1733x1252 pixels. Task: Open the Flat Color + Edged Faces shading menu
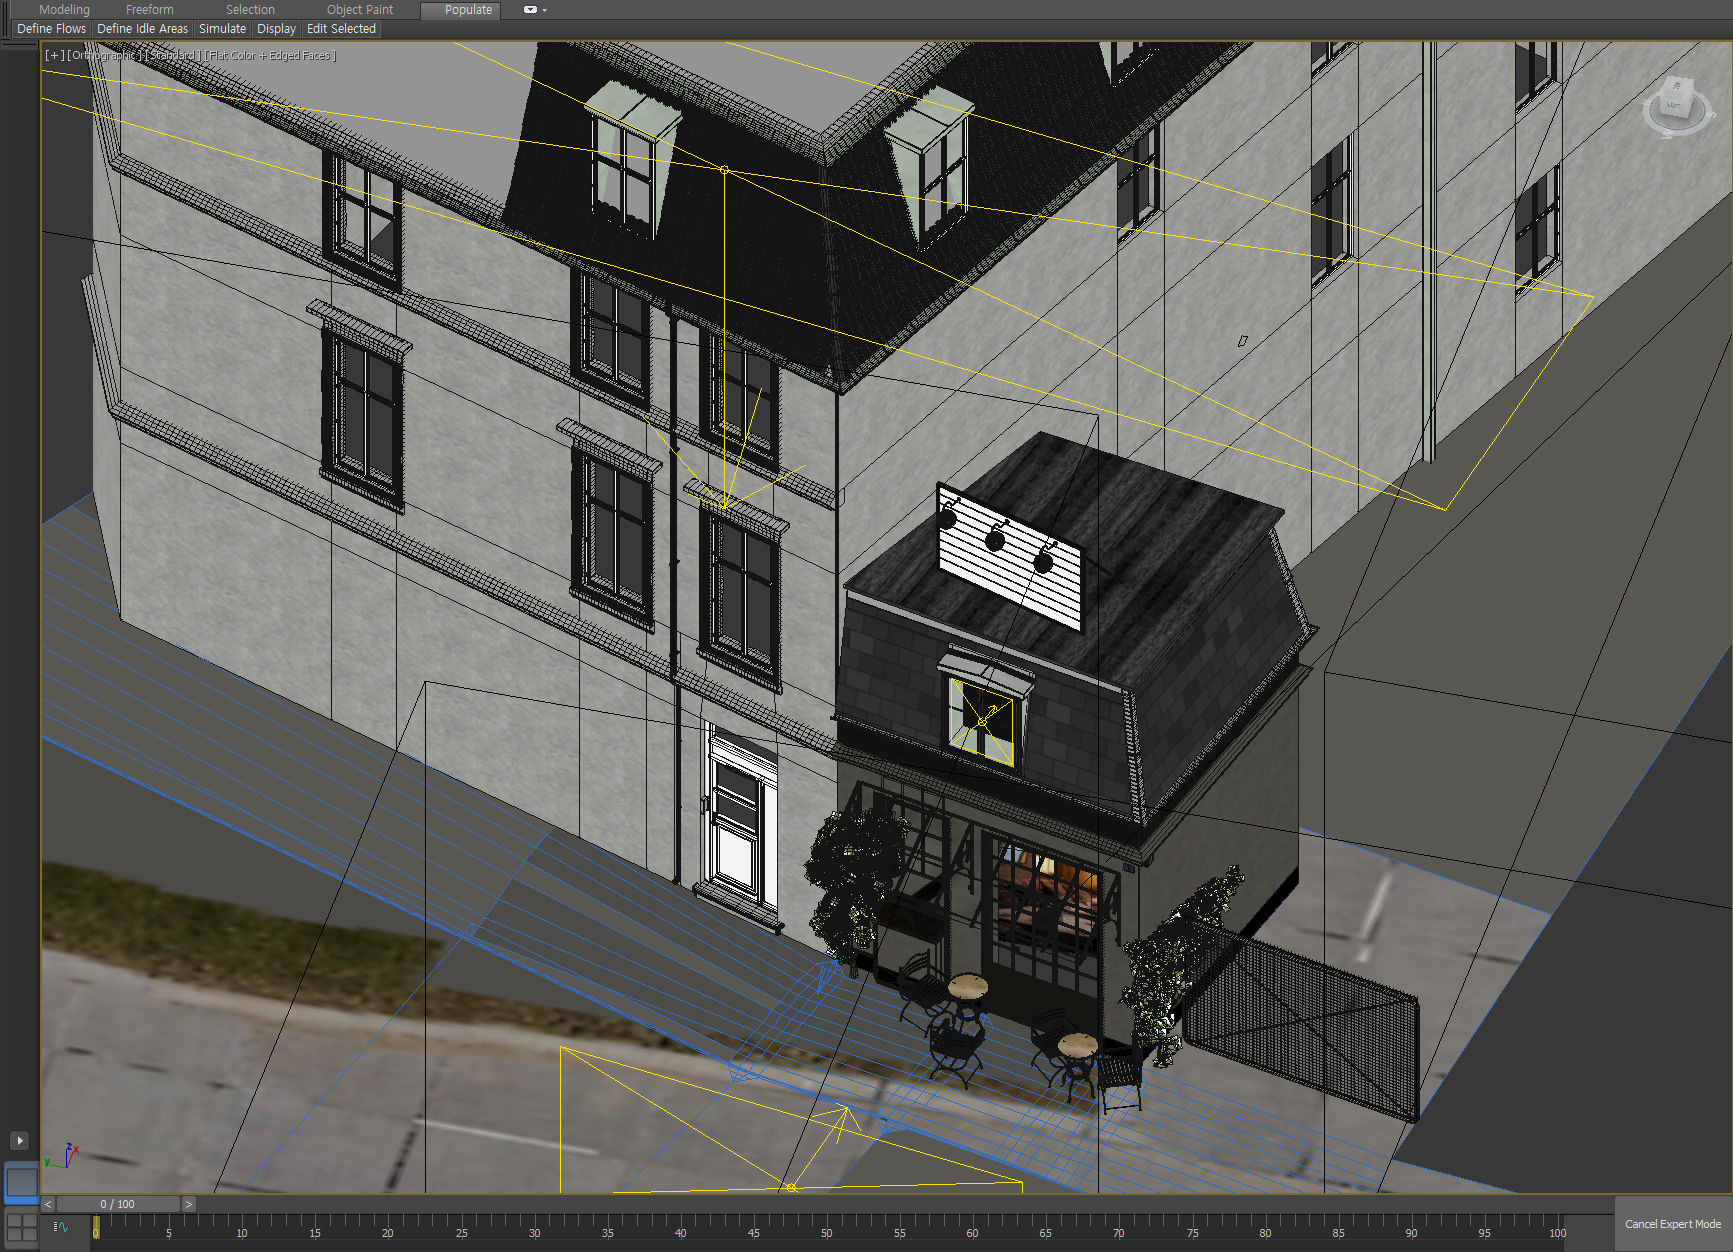tap(270, 55)
